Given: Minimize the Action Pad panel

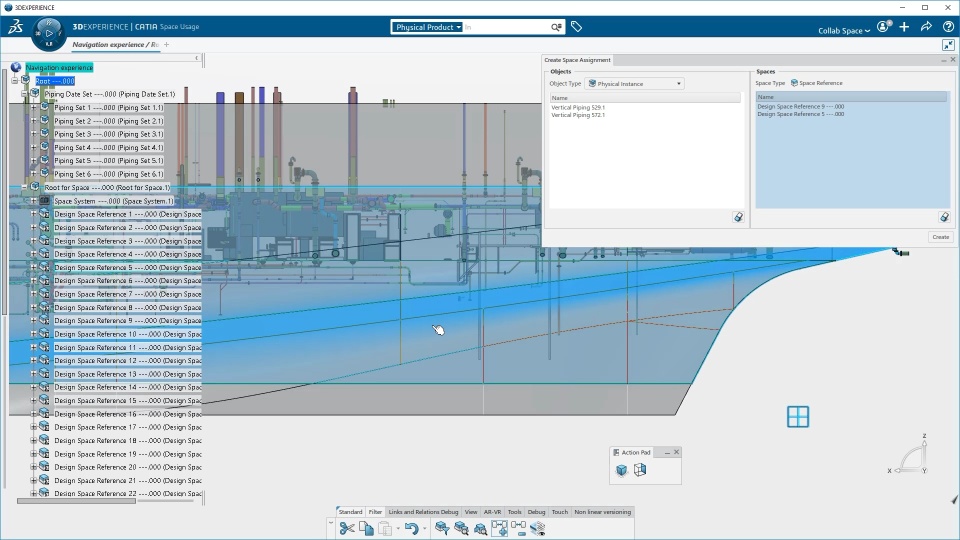Looking at the screenshot, I should tap(667, 452).
